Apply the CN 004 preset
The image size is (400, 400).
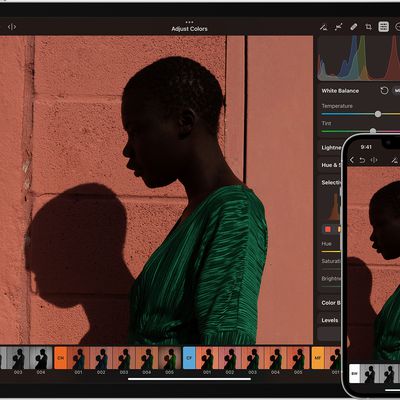point(147,358)
